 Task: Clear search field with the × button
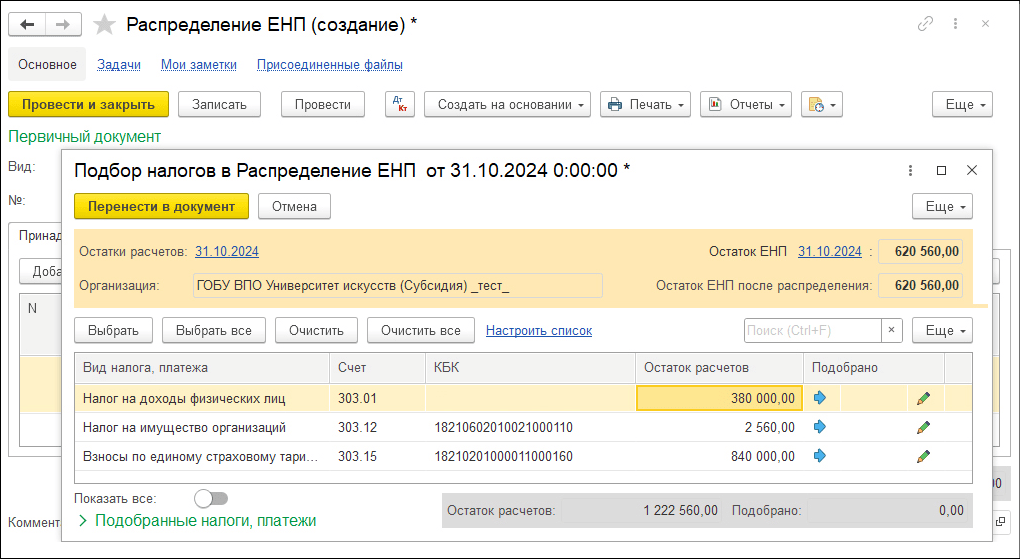893,330
